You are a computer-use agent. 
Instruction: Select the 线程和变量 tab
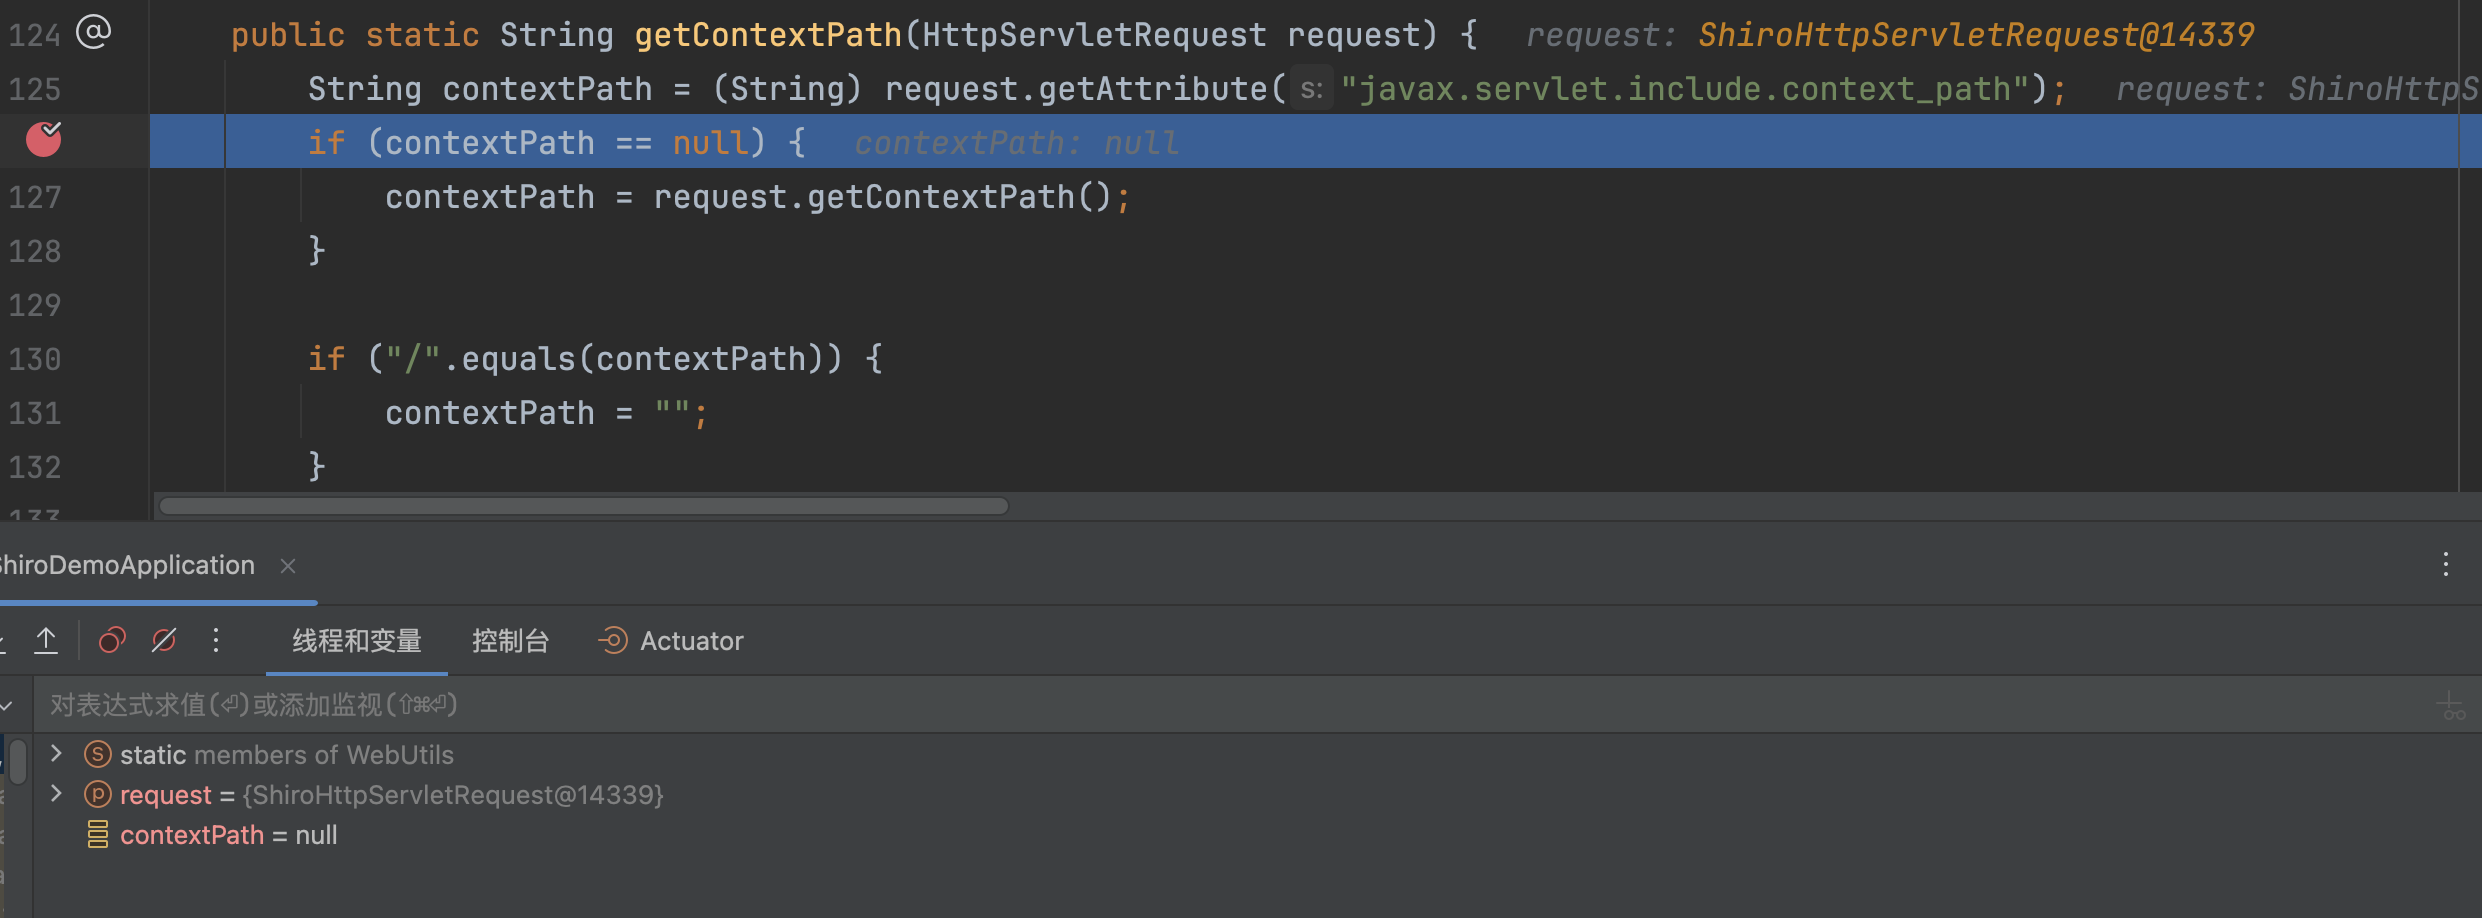[357, 641]
